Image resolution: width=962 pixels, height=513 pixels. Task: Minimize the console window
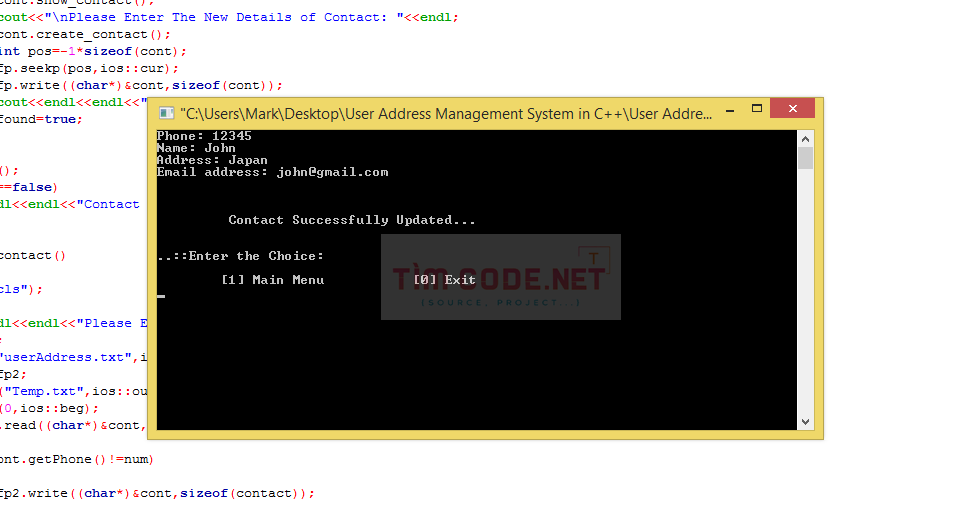(x=730, y=112)
